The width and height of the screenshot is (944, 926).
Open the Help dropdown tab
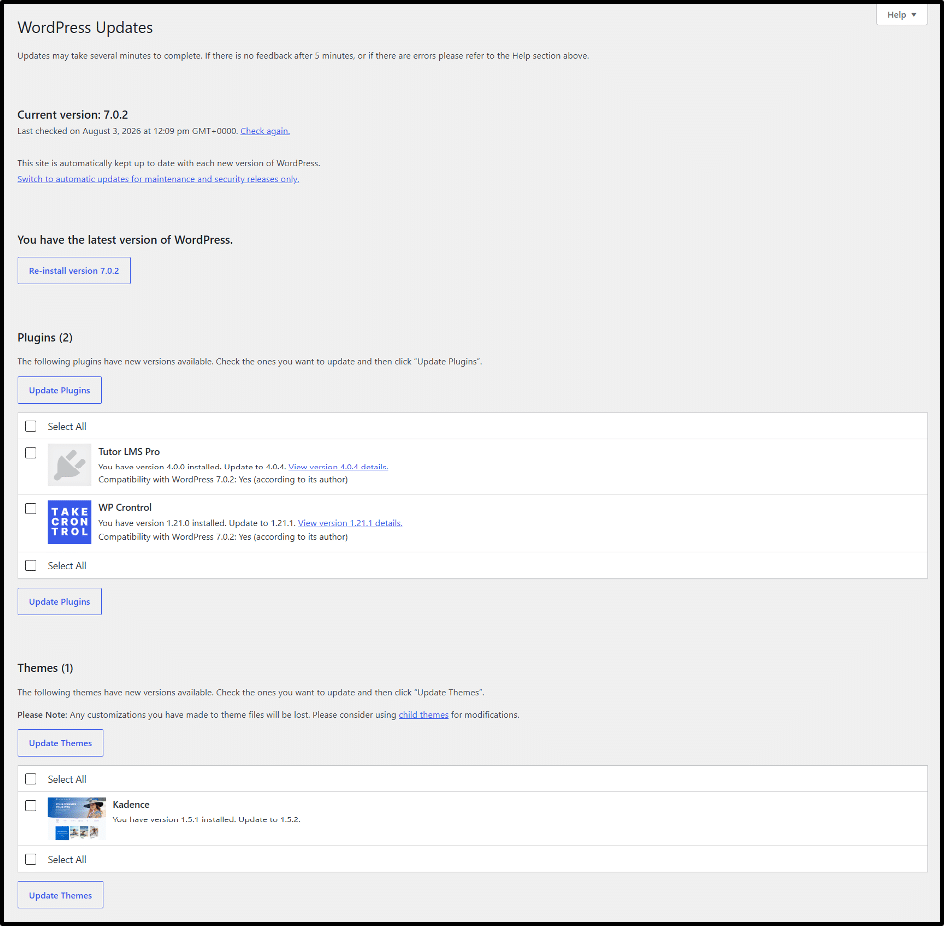(901, 14)
